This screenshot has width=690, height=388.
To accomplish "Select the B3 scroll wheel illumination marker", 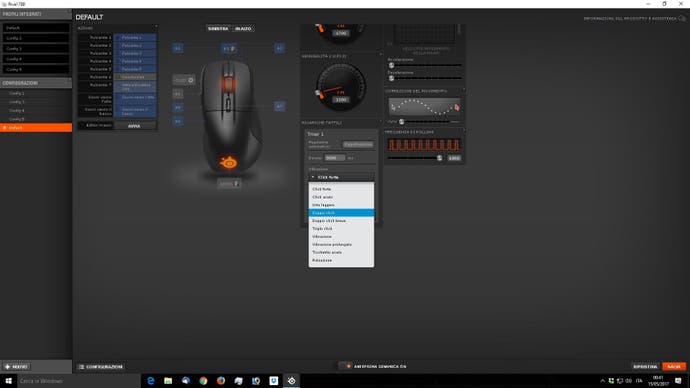I will [x=229, y=48].
